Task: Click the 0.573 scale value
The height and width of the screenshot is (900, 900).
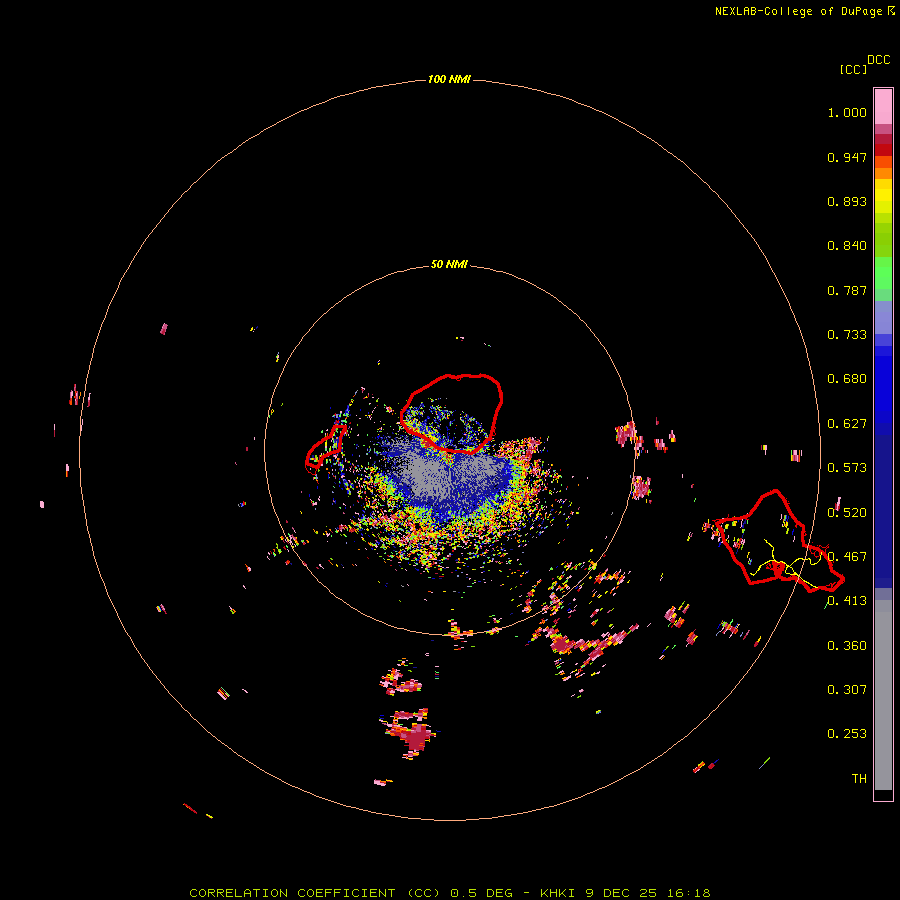Action: (x=847, y=468)
